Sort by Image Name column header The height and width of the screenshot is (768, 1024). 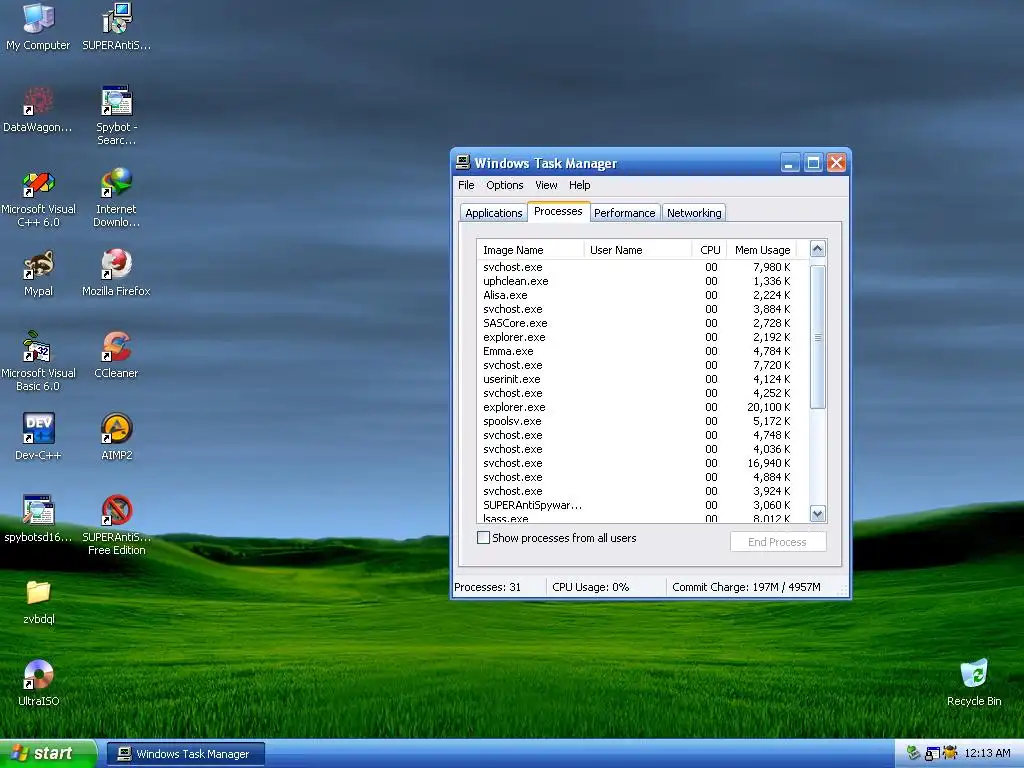530,249
